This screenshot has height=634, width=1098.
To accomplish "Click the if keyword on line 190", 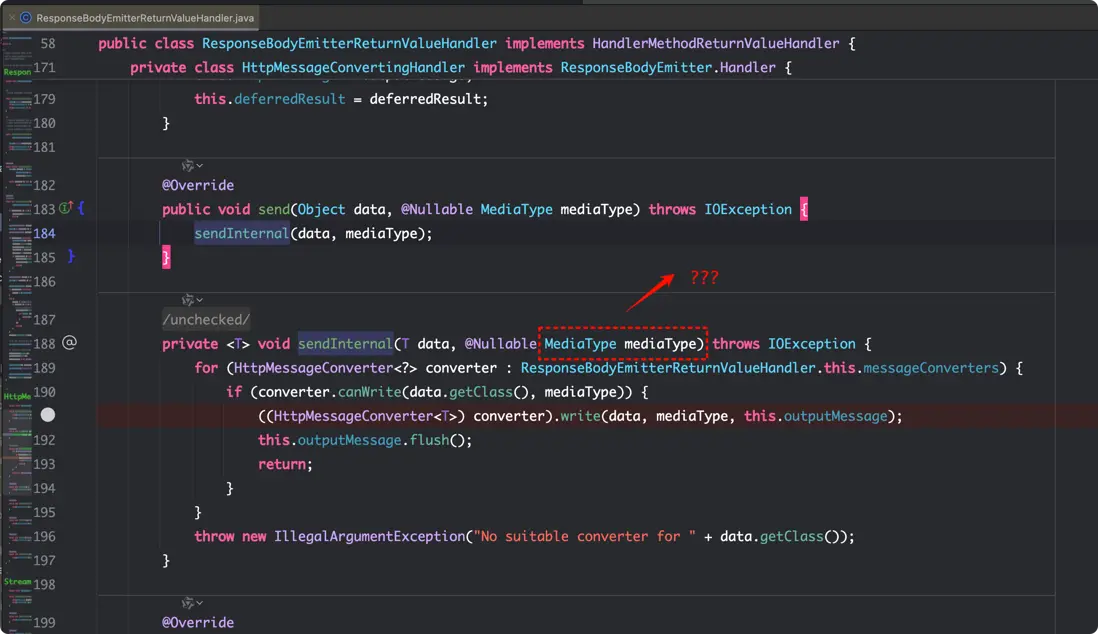I will click(234, 392).
